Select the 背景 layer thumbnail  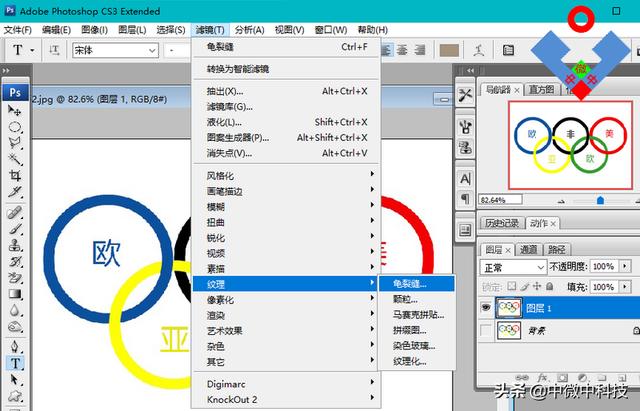[x=509, y=330]
